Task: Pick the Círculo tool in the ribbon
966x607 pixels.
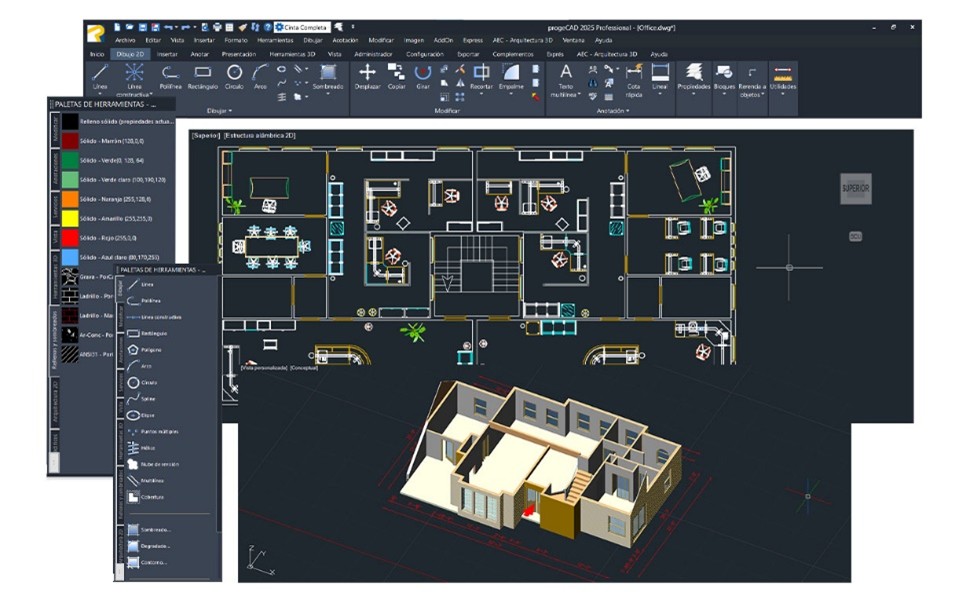Action: (234, 76)
